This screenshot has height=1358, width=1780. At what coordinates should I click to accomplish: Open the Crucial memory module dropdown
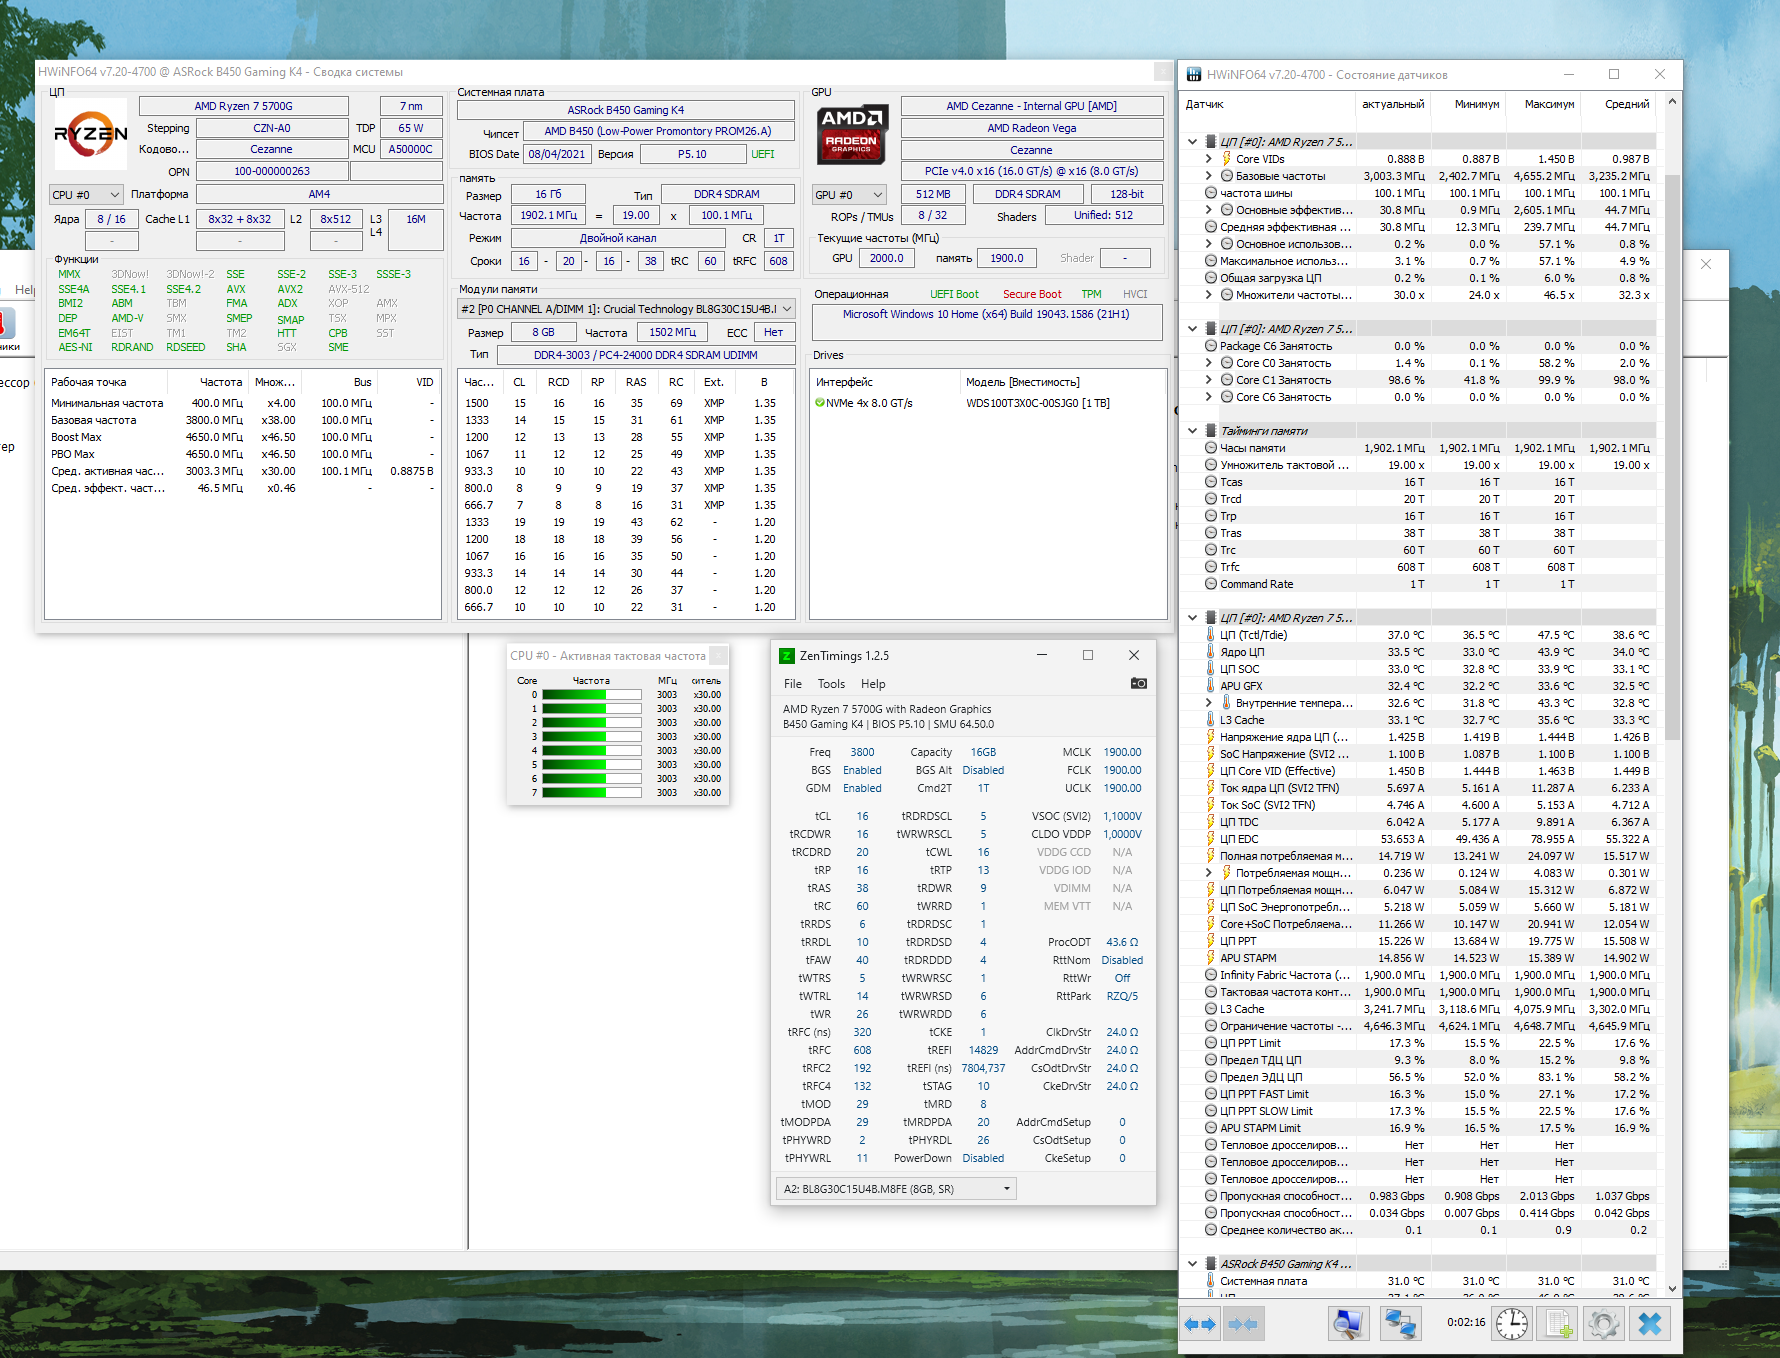tap(626, 309)
